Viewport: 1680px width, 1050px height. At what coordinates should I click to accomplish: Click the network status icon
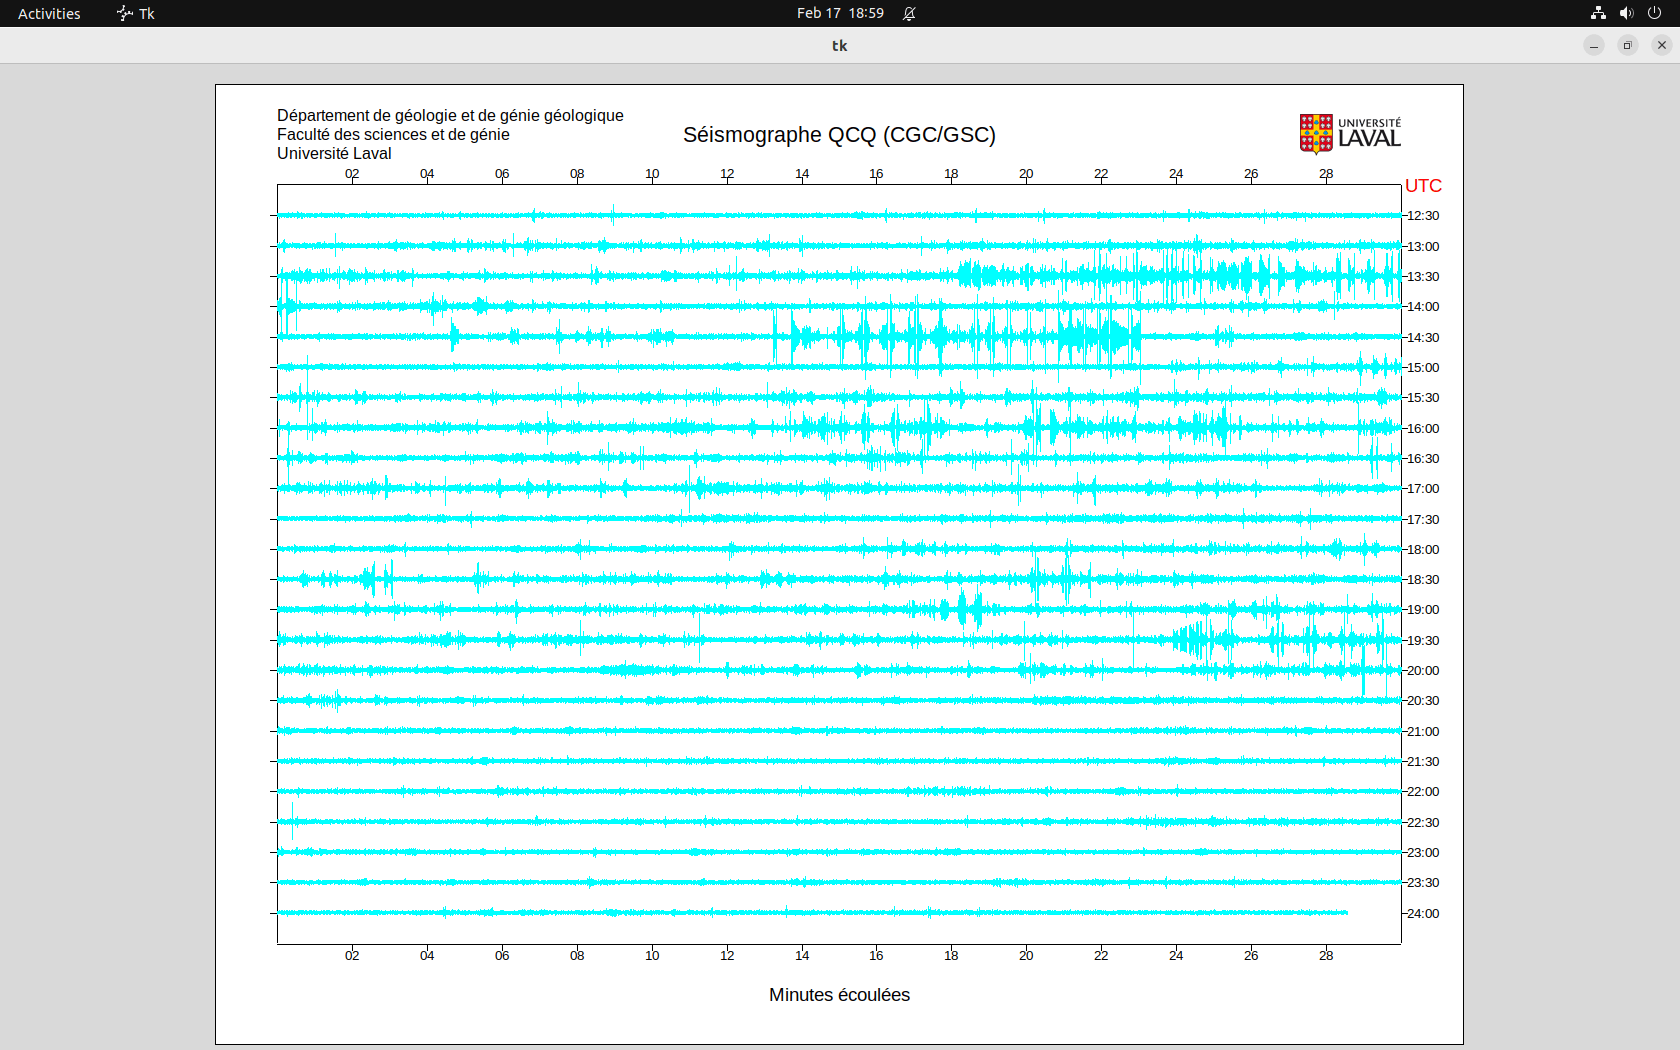click(x=1598, y=13)
